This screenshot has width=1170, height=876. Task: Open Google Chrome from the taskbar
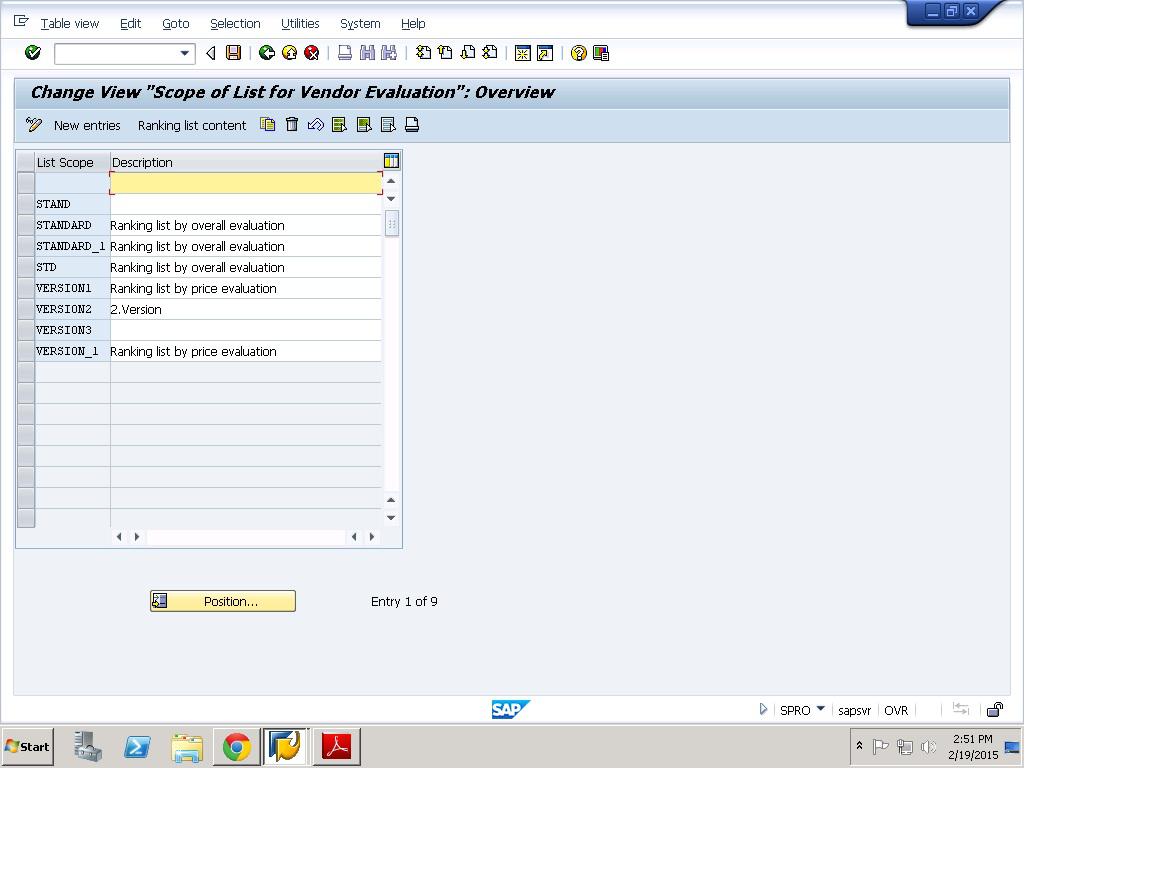pos(237,747)
